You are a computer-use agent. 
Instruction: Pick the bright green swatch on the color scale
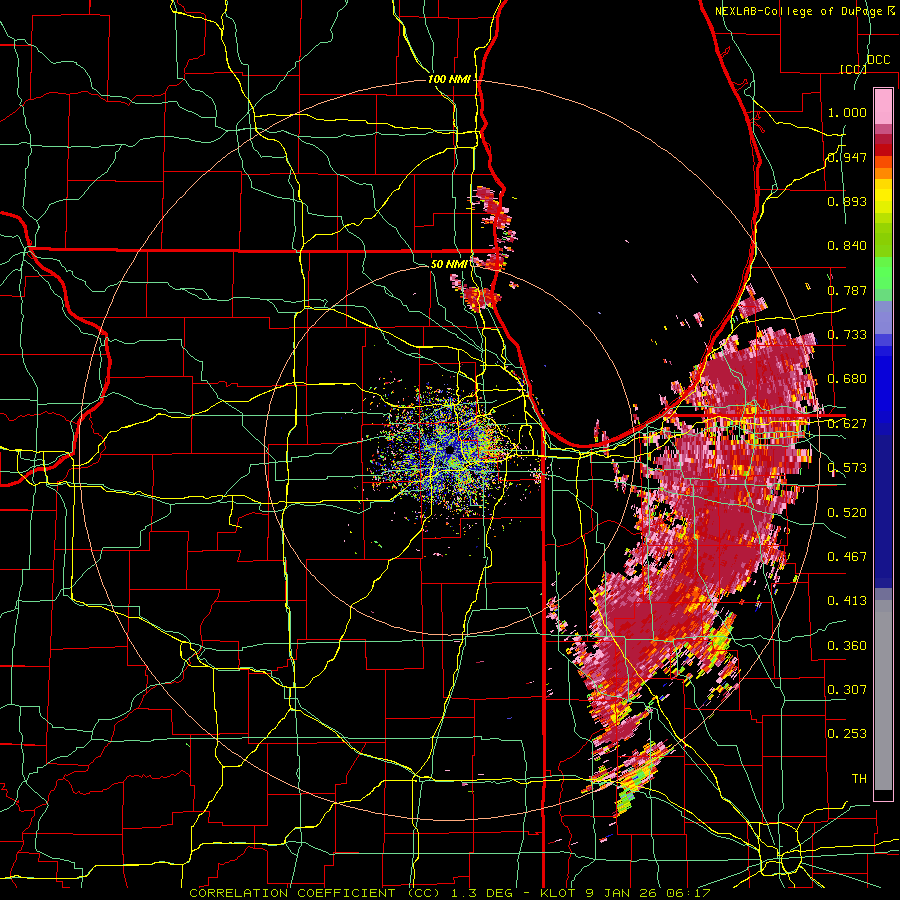click(x=883, y=273)
